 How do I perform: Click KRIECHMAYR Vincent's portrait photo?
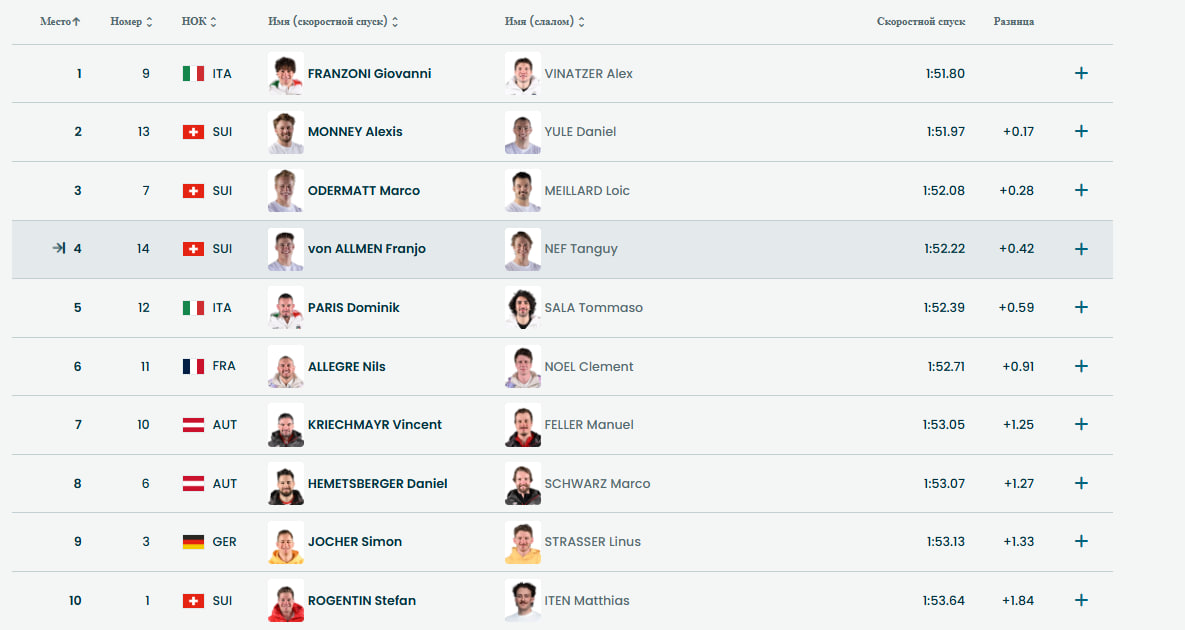tap(286, 425)
